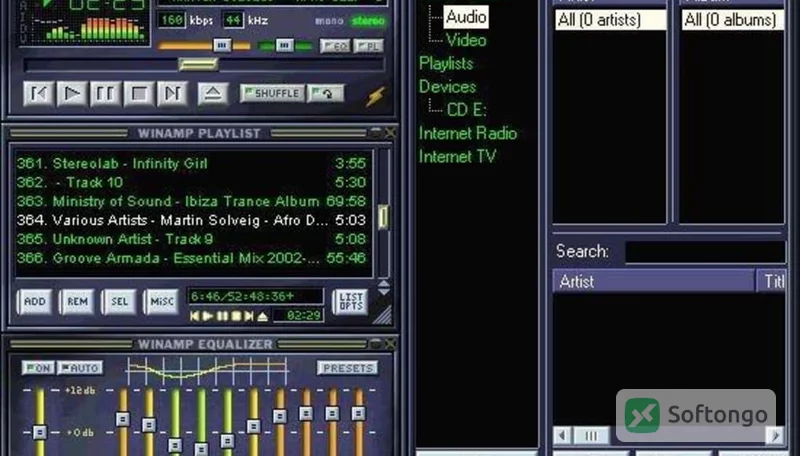
Task: Select track 365 Unknown Artist - Track 9
Action: pyautogui.click(x=191, y=239)
